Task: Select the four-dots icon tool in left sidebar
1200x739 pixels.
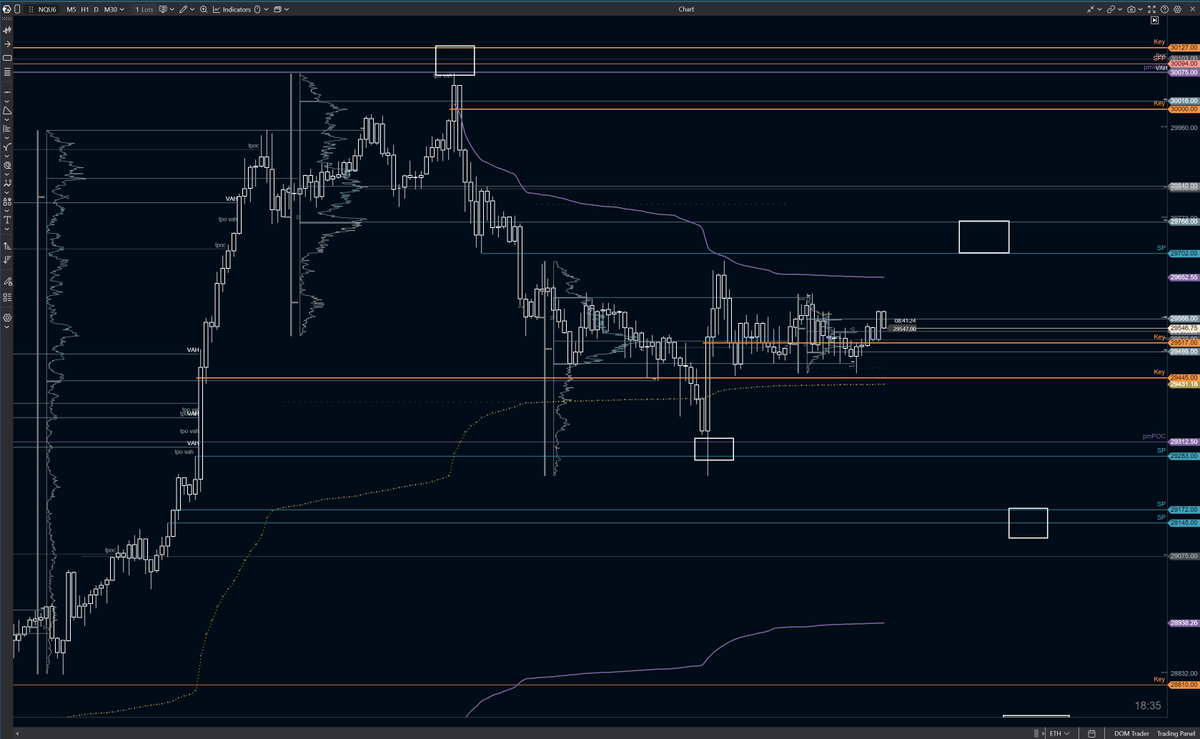Action: click(x=8, y=201)
